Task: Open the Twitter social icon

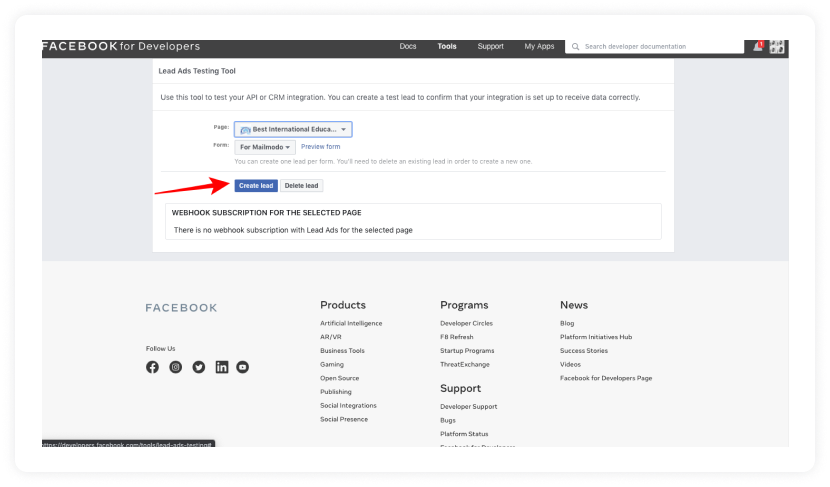Action: coord(199,367)
